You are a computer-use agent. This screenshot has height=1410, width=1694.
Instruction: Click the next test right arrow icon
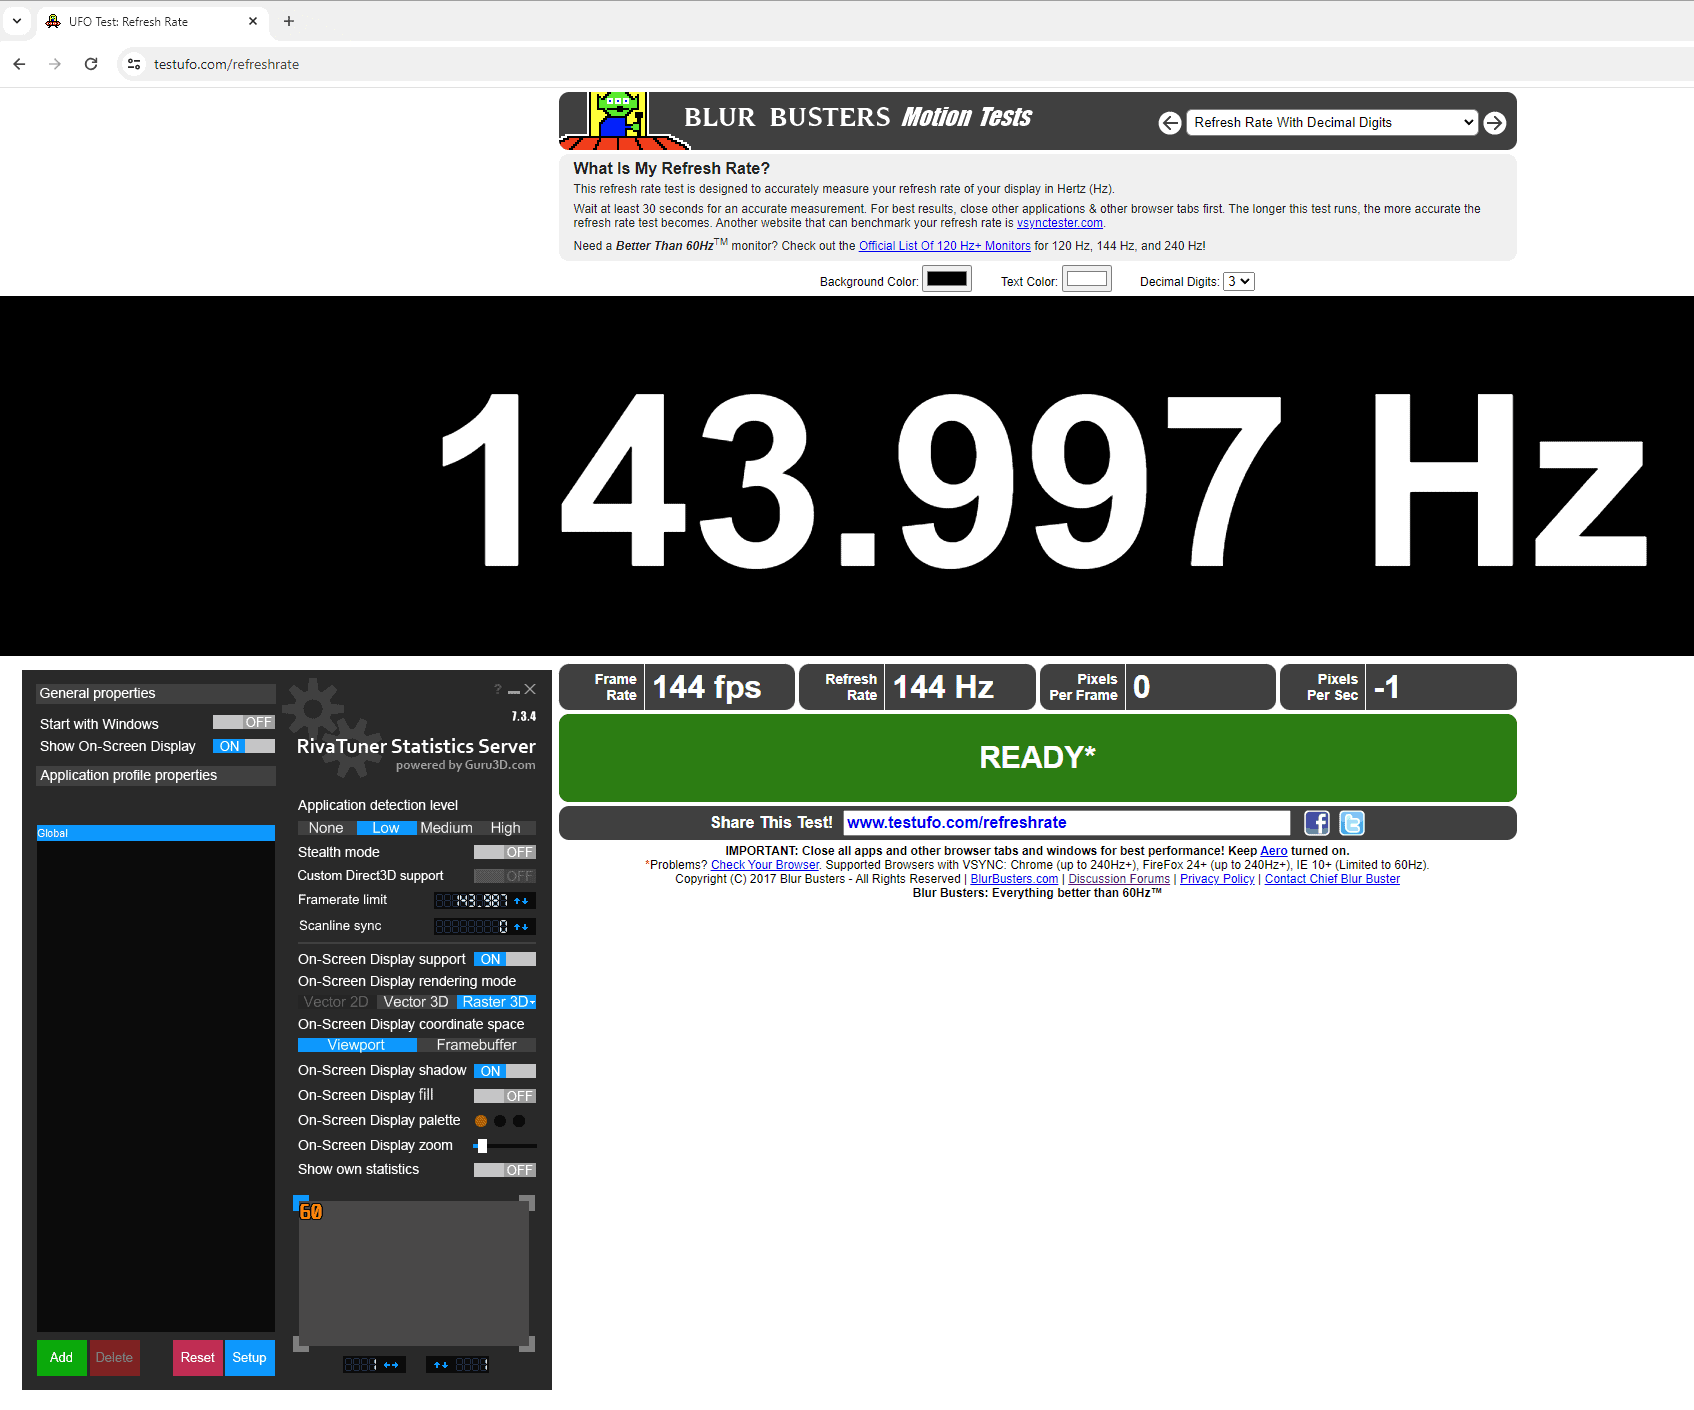(x=1495, y=123)
